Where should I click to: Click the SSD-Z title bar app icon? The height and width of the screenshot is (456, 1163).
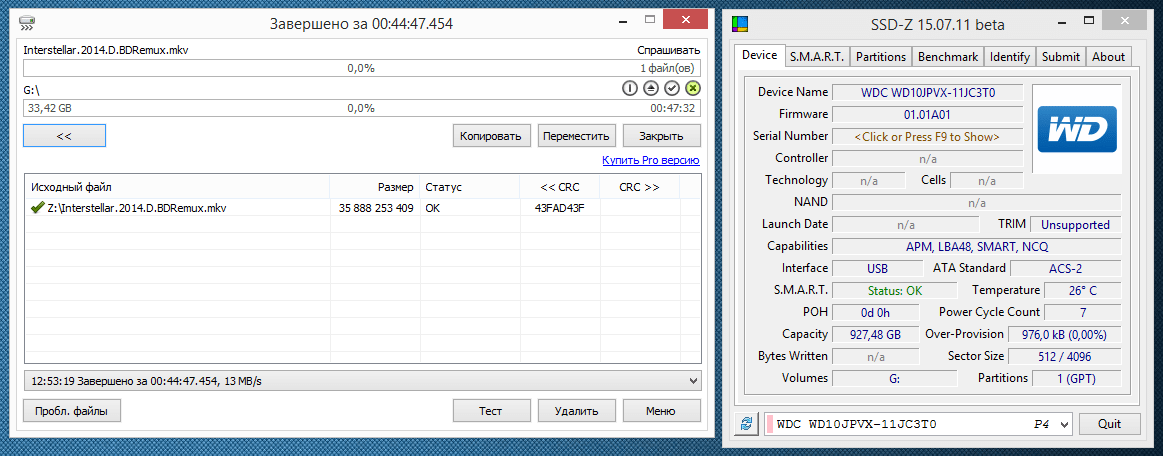tap(739, 24)
